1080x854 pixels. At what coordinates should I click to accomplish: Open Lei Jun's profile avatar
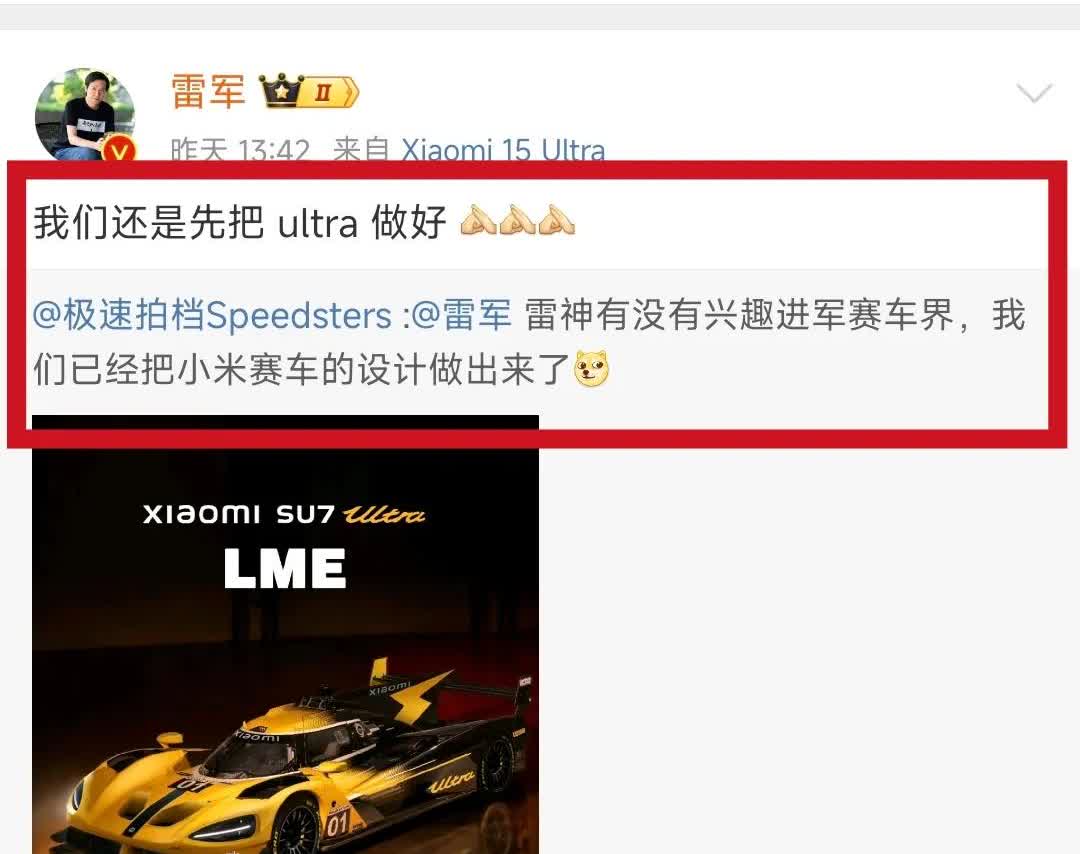85,116
